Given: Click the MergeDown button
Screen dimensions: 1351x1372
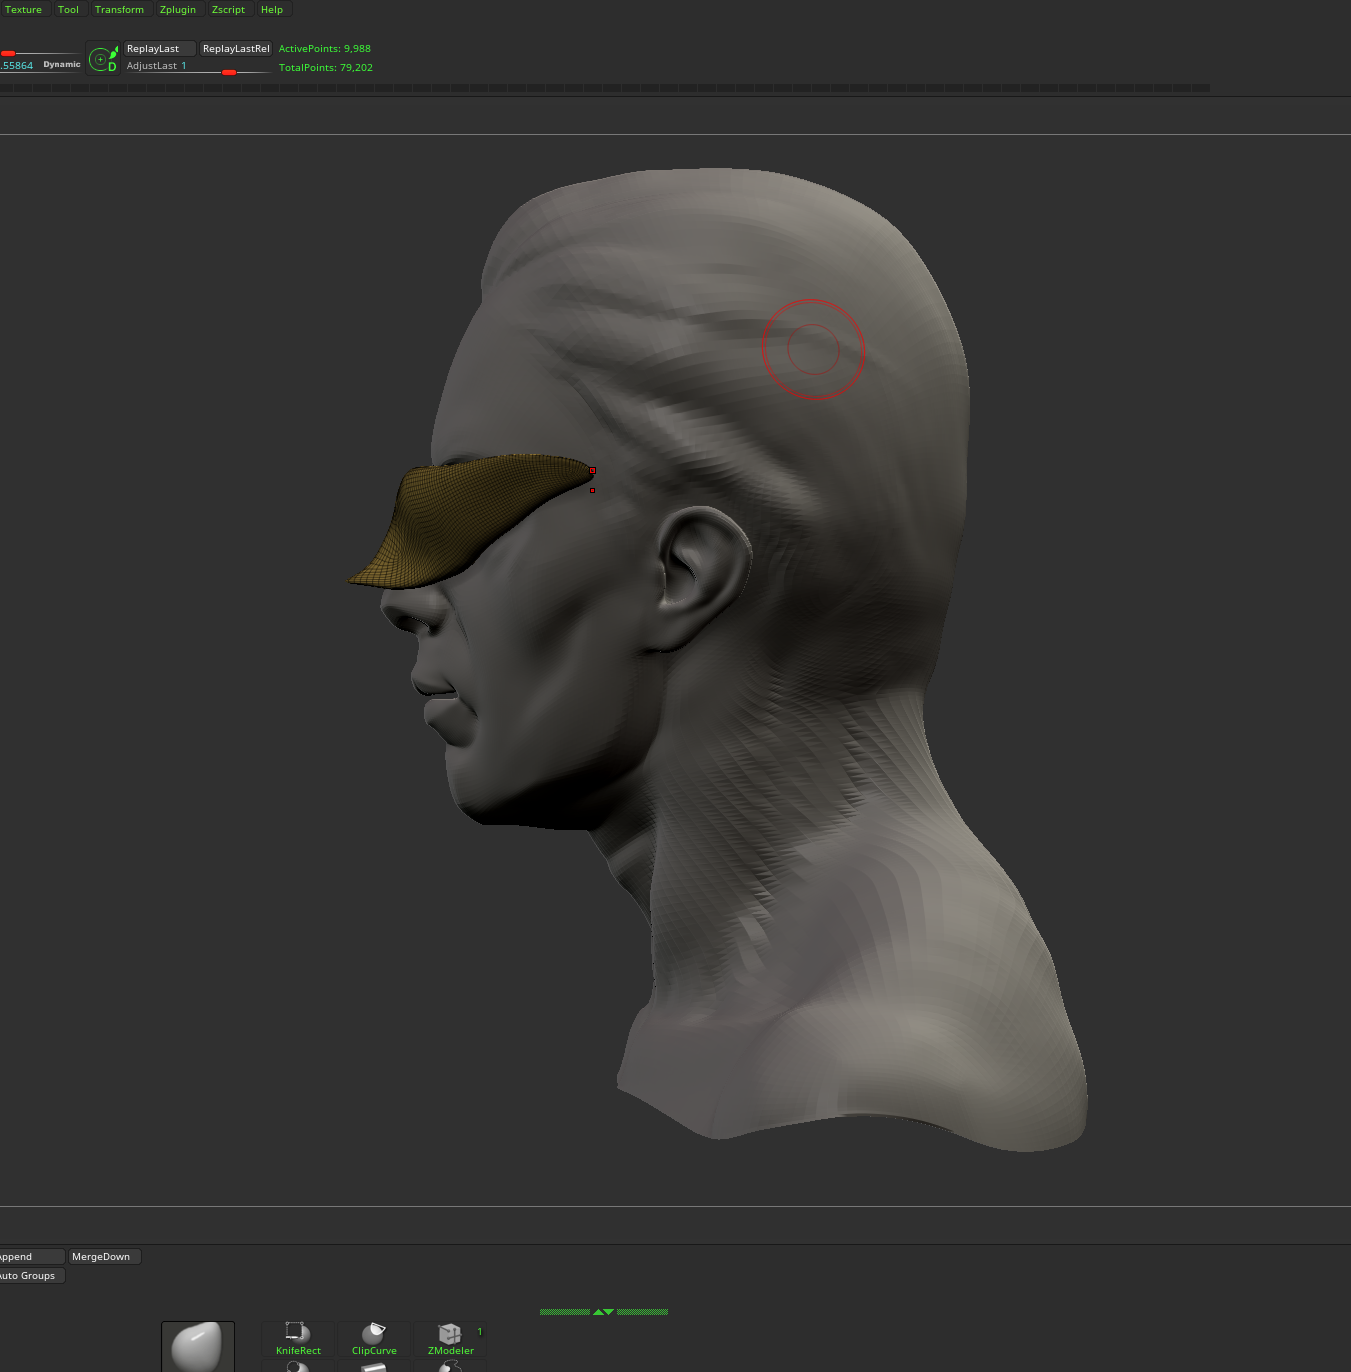Looking at the screenshot, I should 103,1256.
